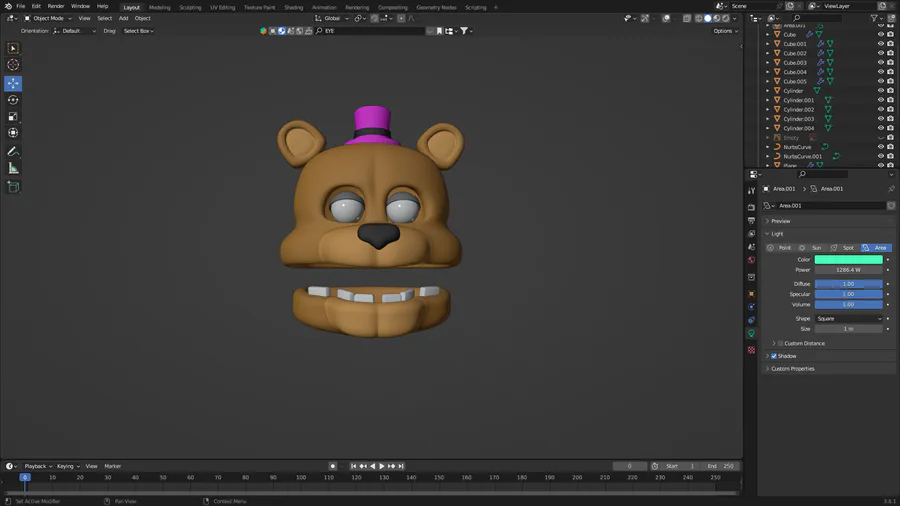
Task: Toggle visibility of Cylinder.002
Action: point(880,110)
